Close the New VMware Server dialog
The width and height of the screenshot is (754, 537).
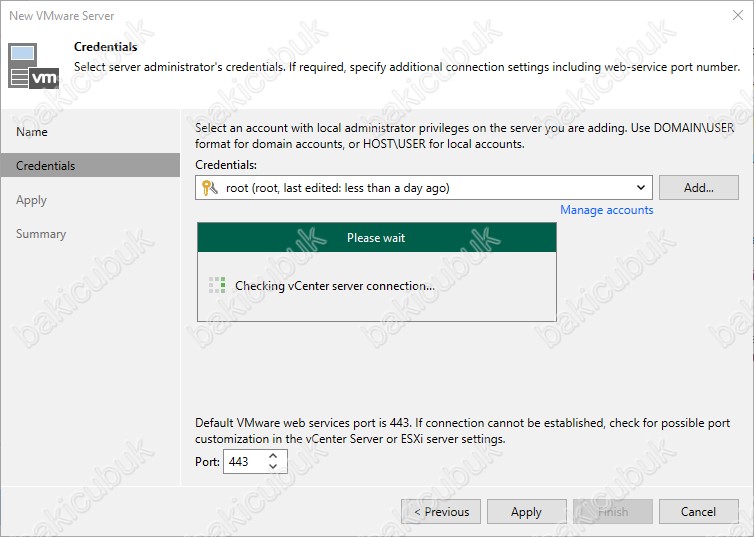coord(738,15)
